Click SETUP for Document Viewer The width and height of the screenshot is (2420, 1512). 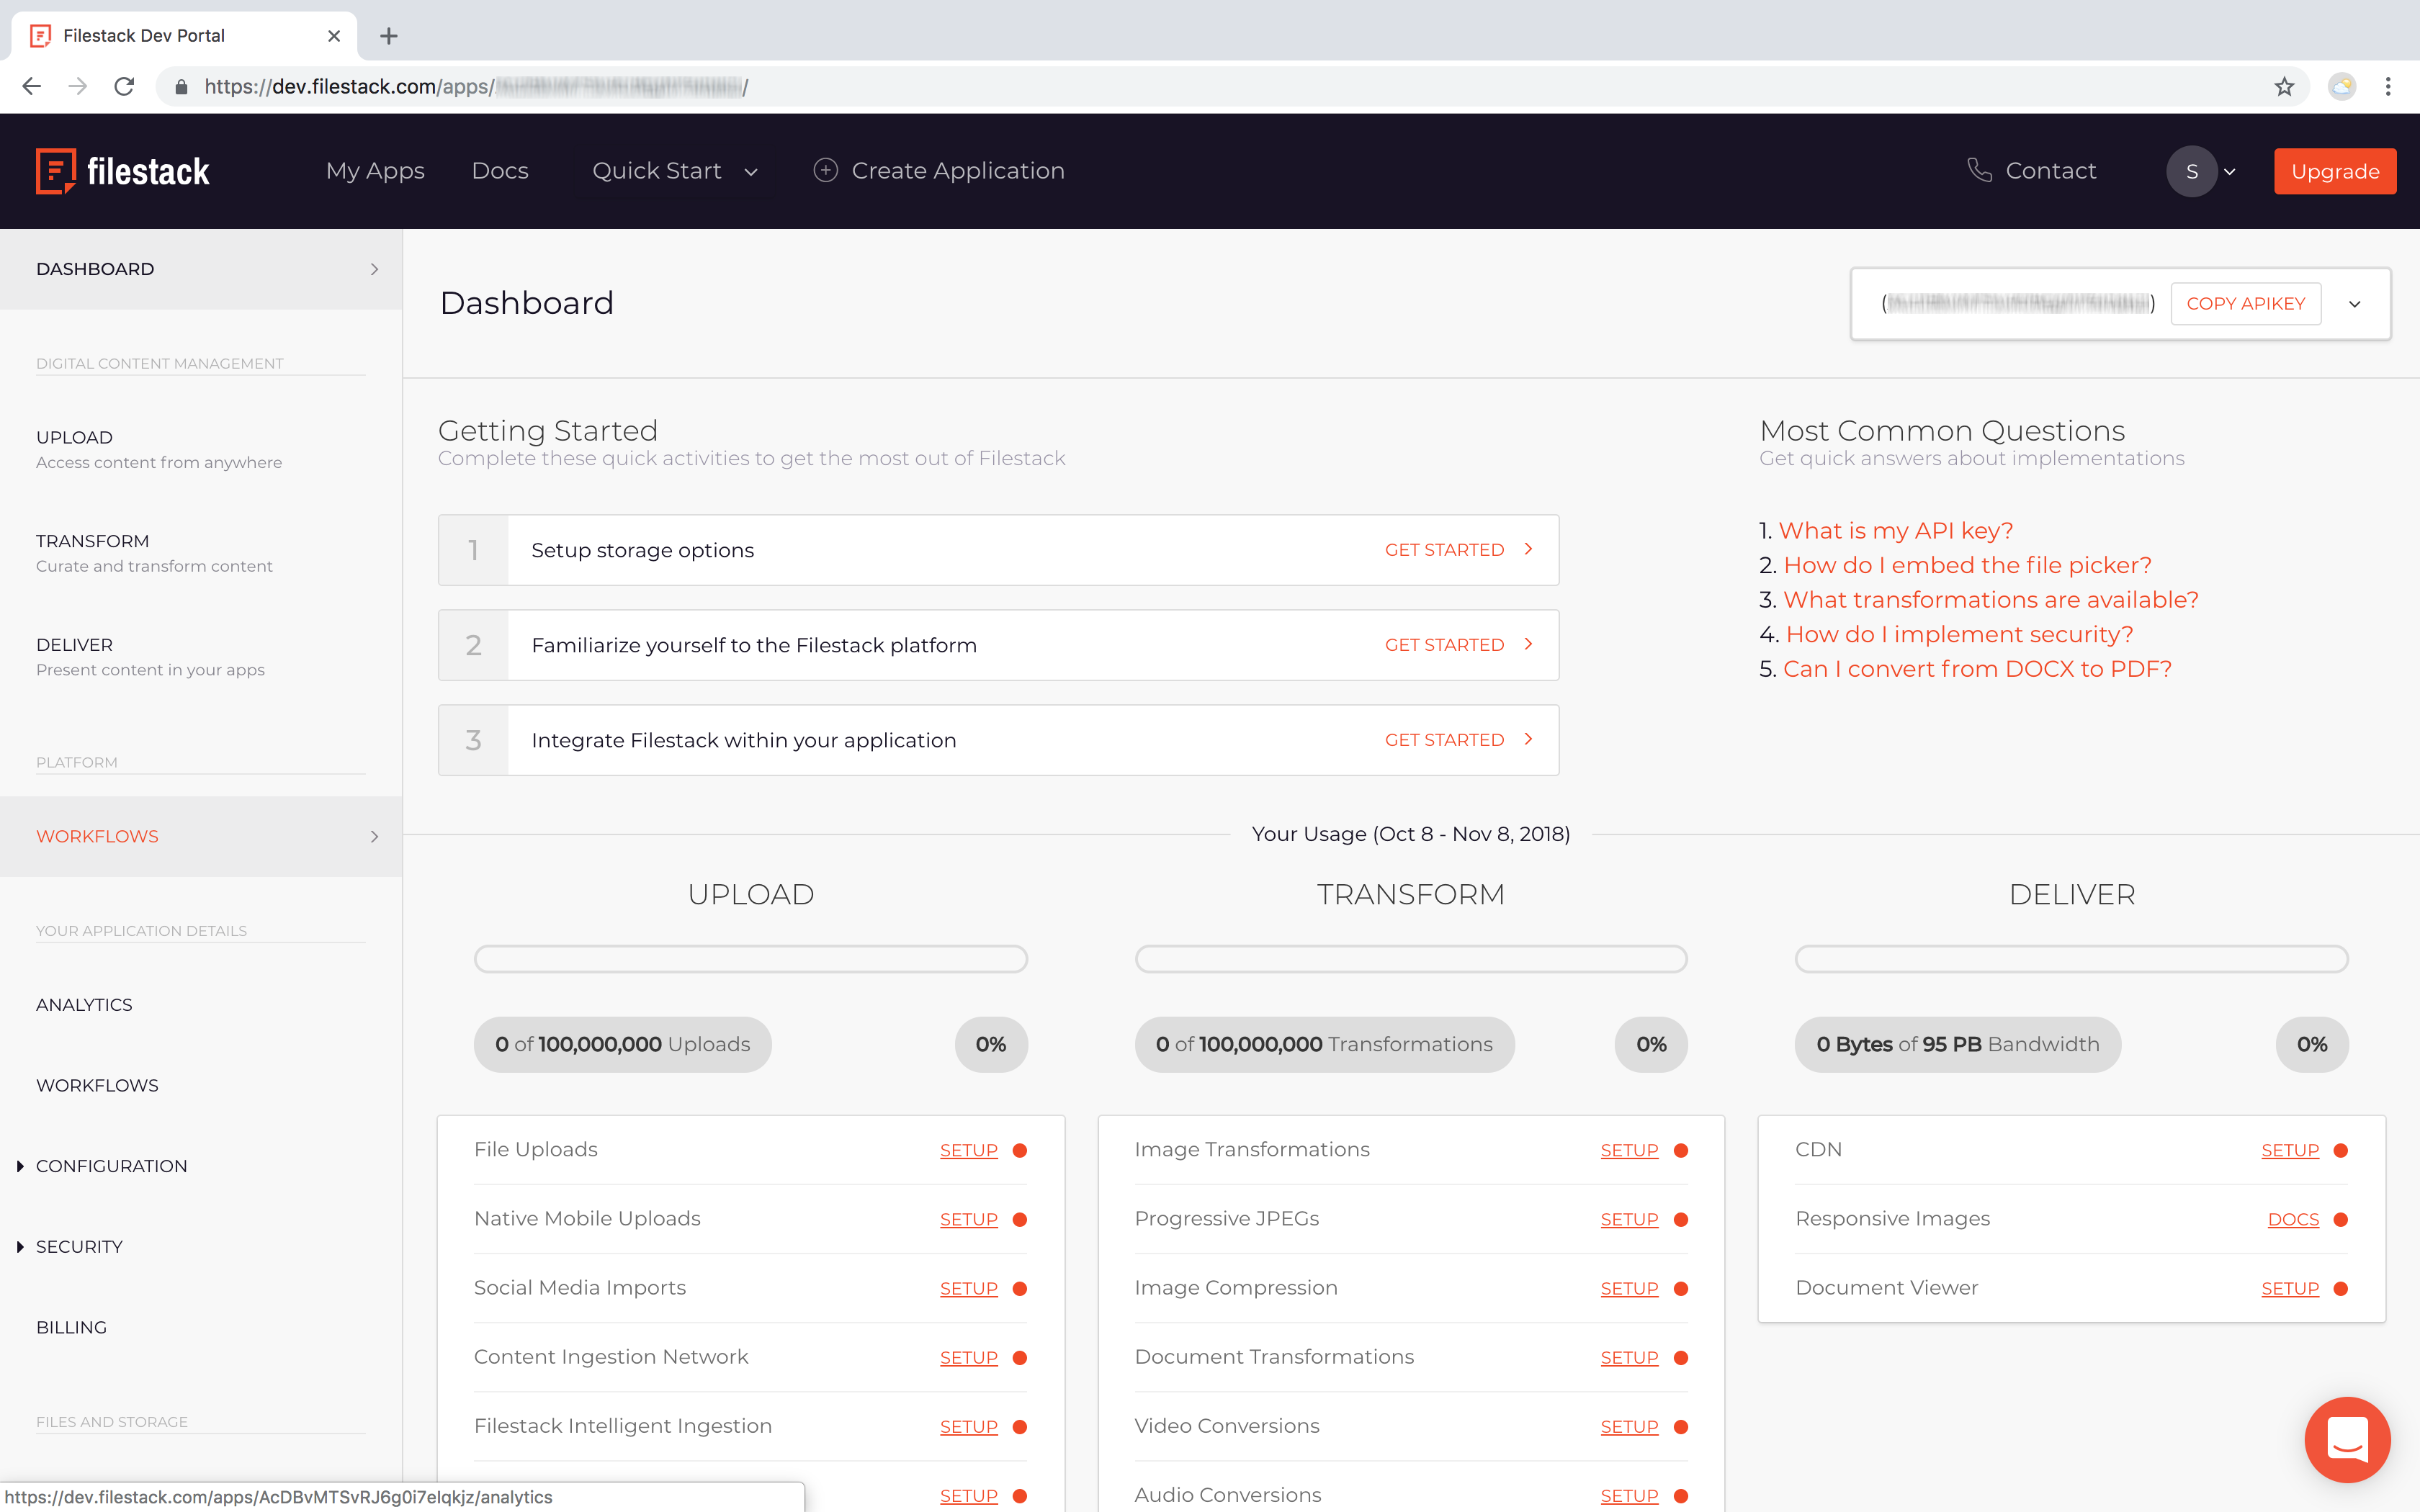coord(2290,1289)
